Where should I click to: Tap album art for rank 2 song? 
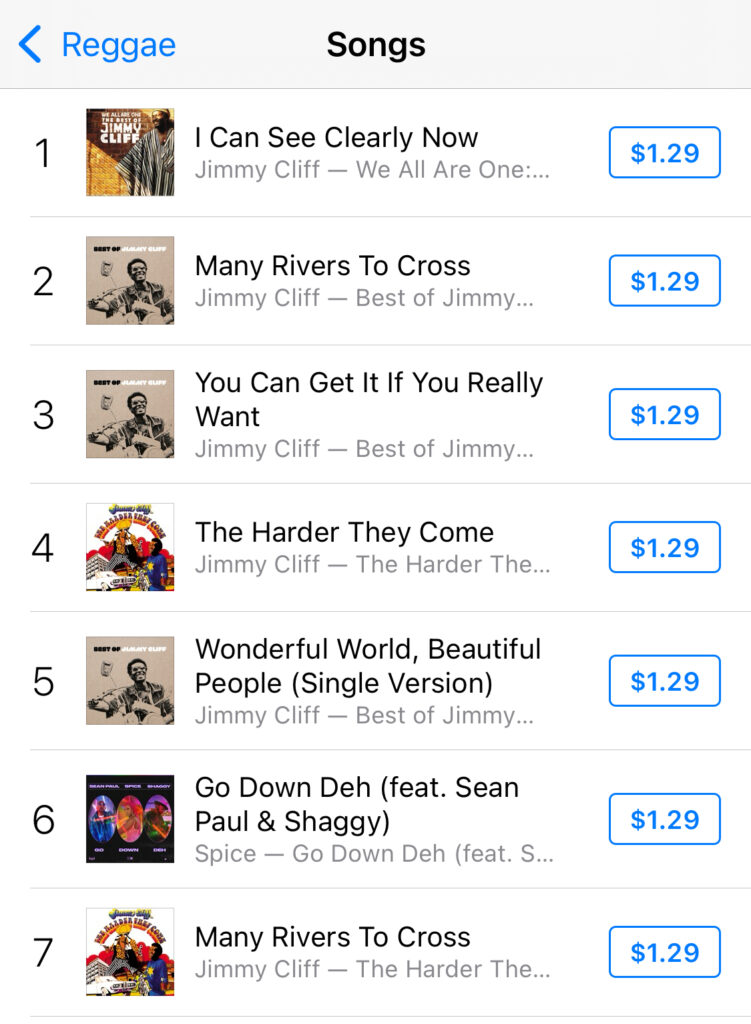pyautogui.click(x=130, y=281)
